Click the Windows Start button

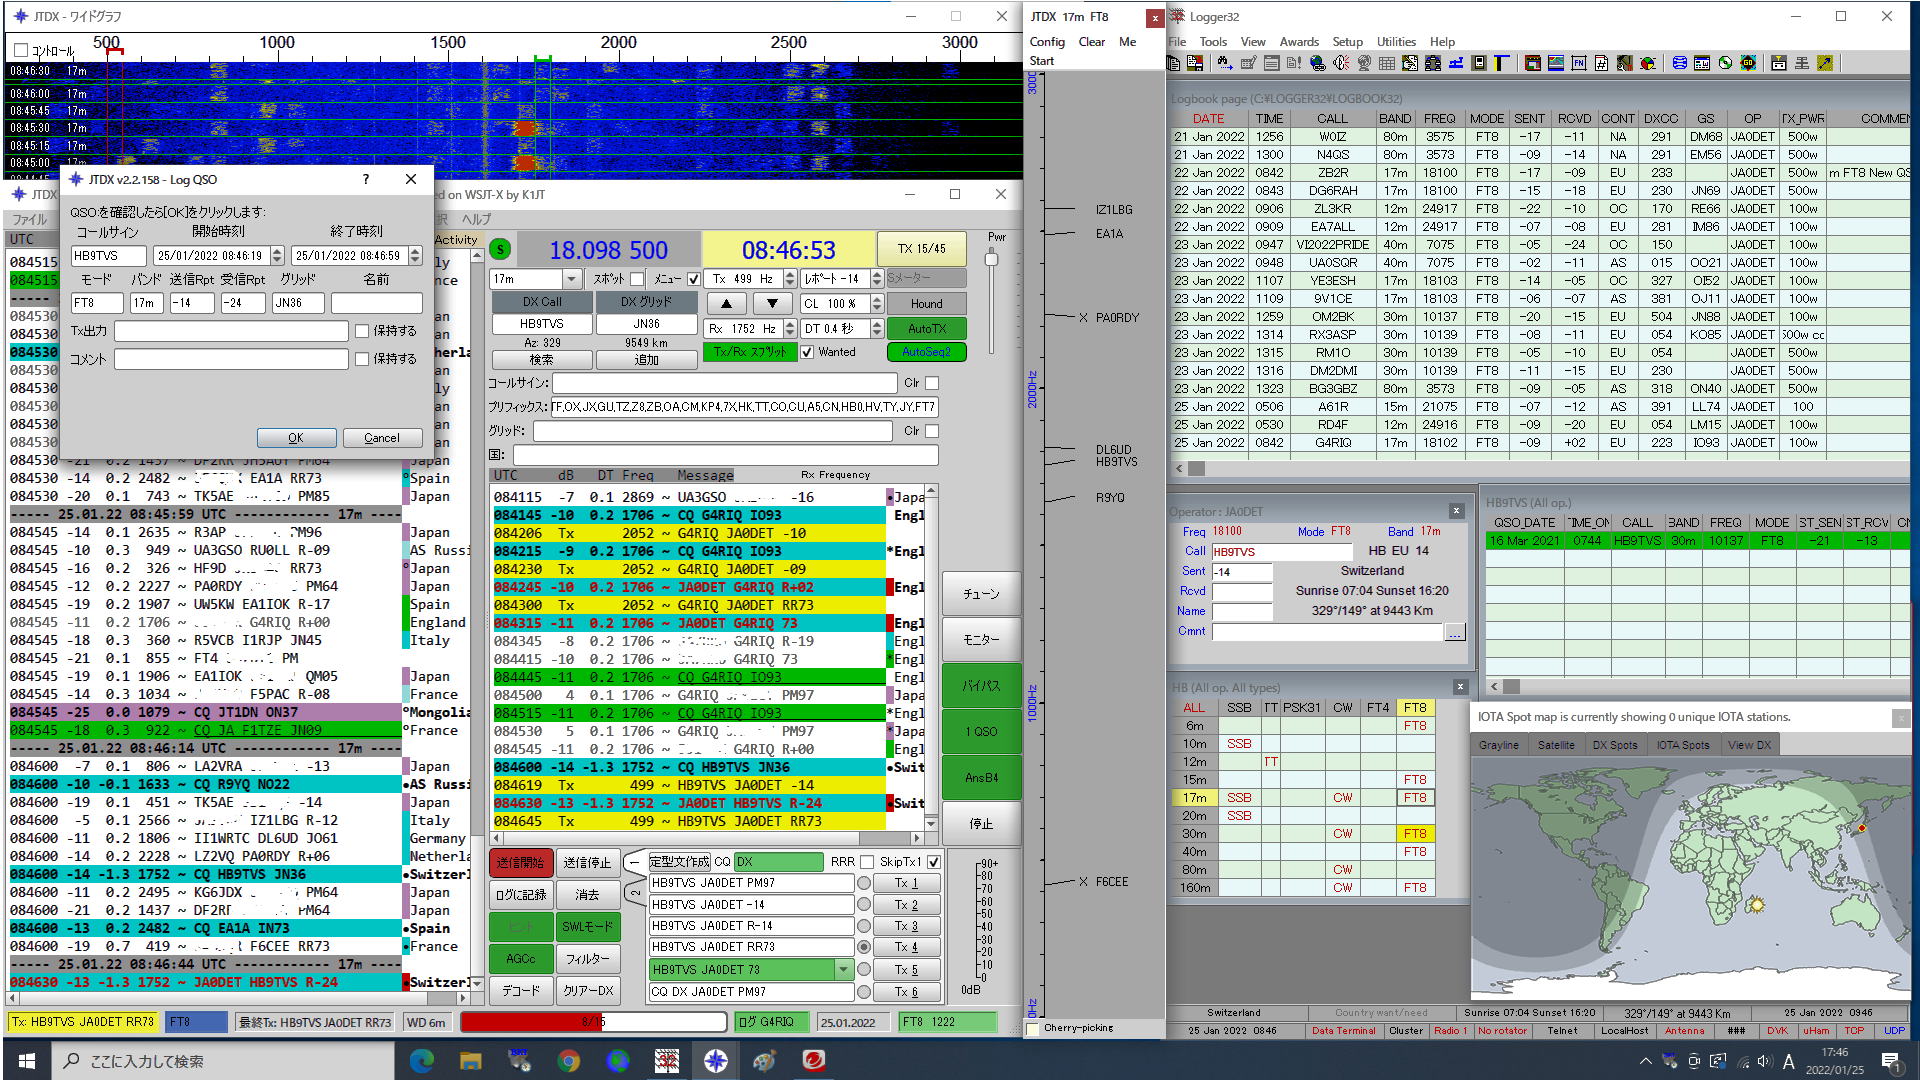pyautogui.click(x=26, y=1060)
